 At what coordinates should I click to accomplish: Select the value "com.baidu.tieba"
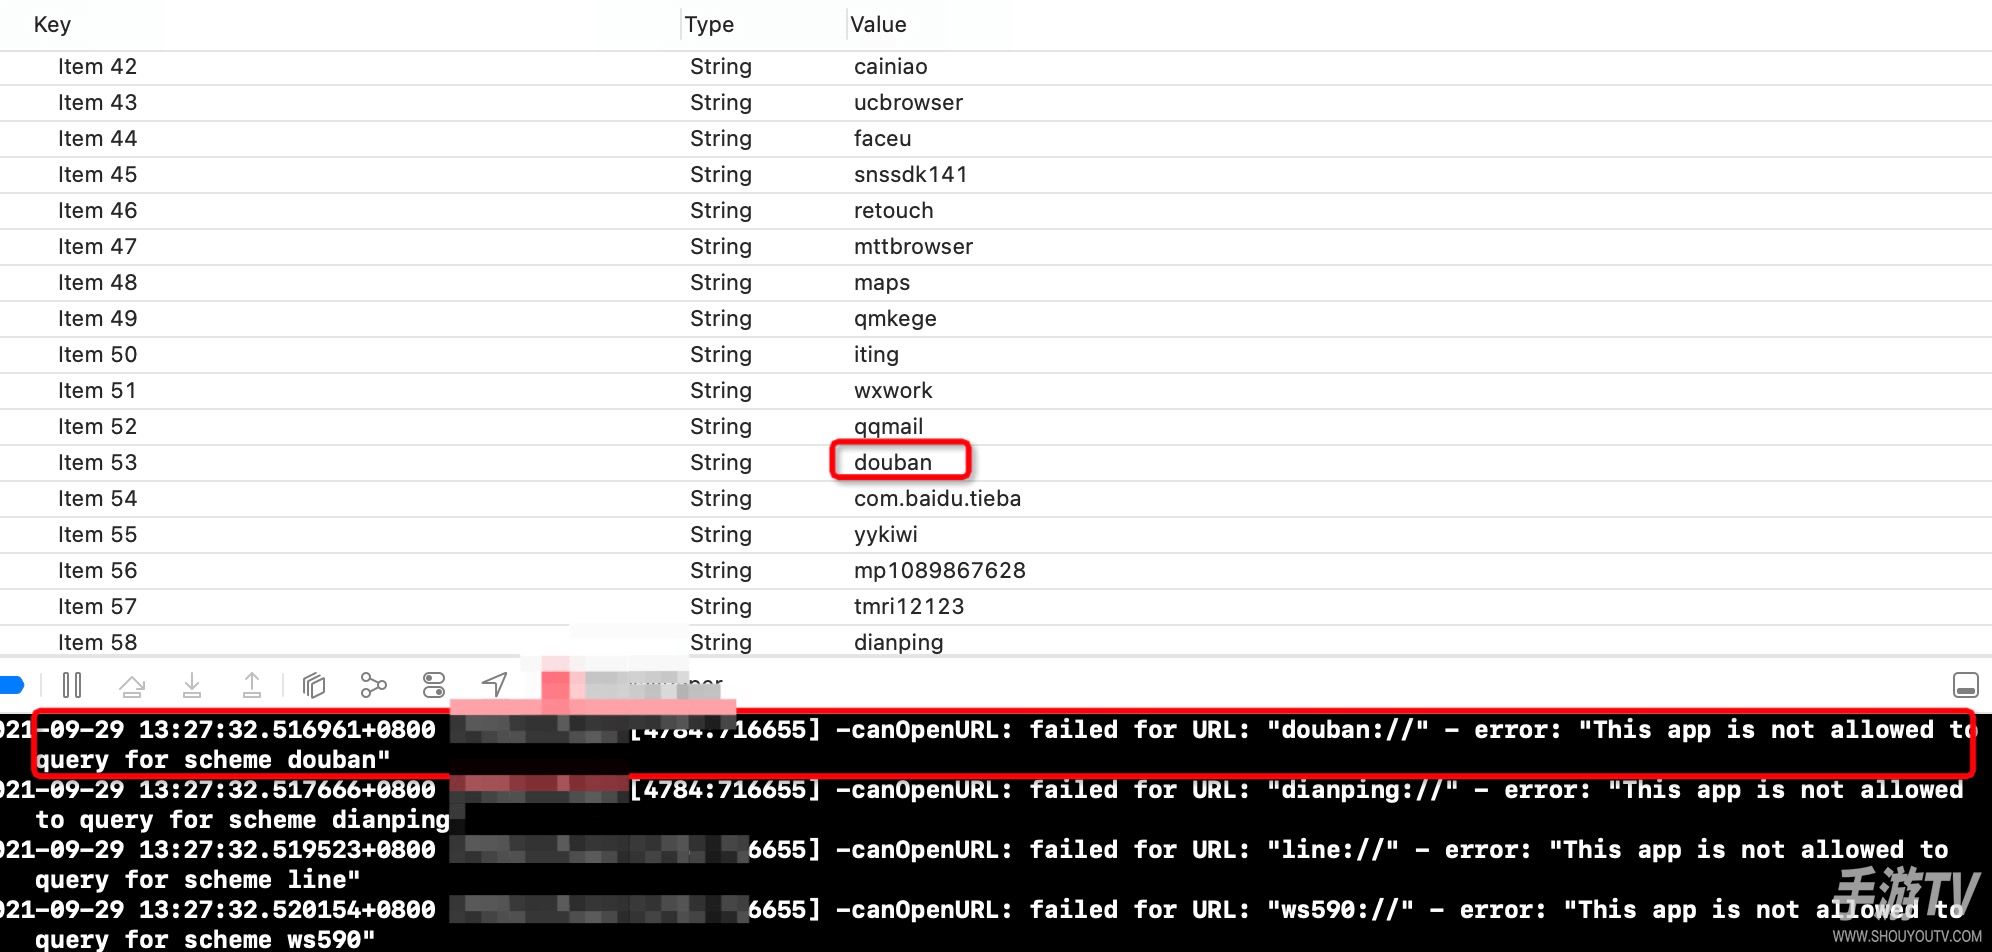click(x=937, y=499)
